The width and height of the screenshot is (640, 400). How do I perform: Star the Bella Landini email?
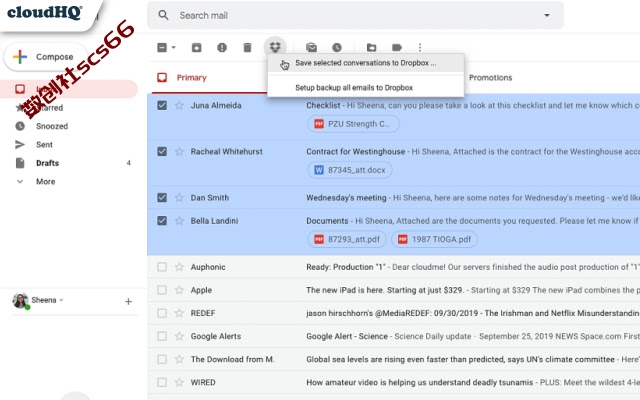[x=179, y=221]
